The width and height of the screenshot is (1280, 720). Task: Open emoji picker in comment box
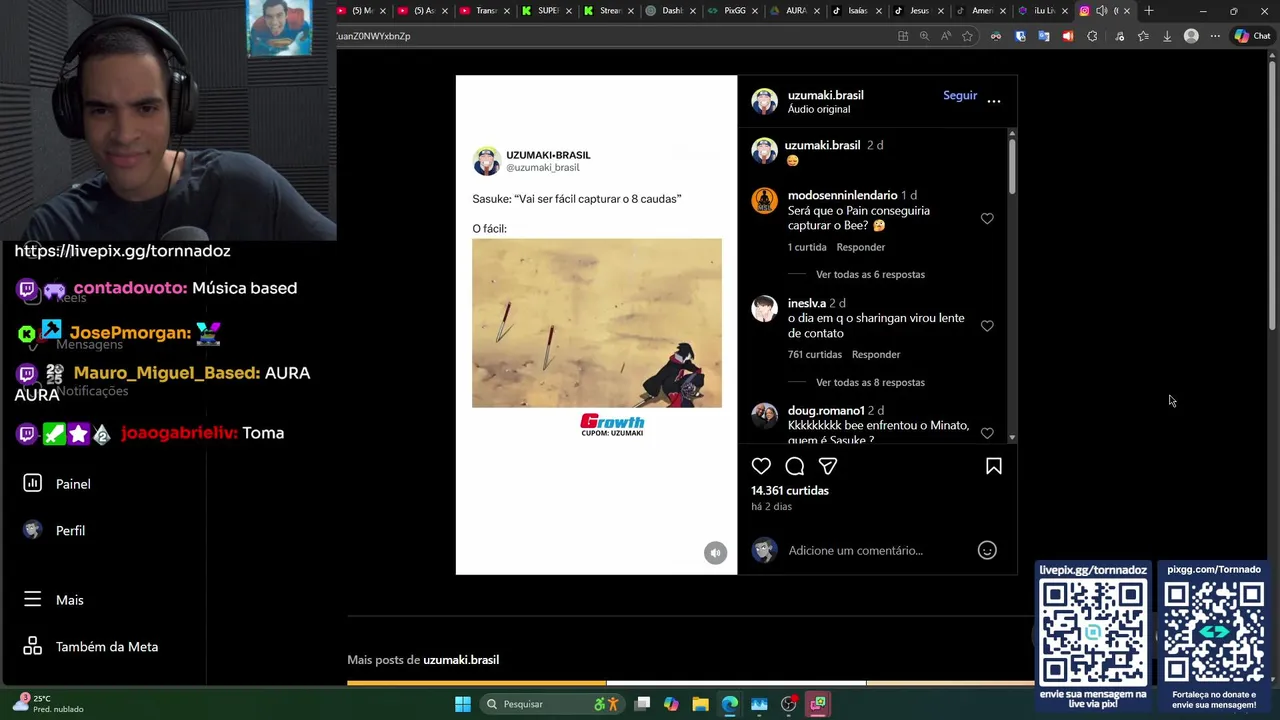[987, 550]
